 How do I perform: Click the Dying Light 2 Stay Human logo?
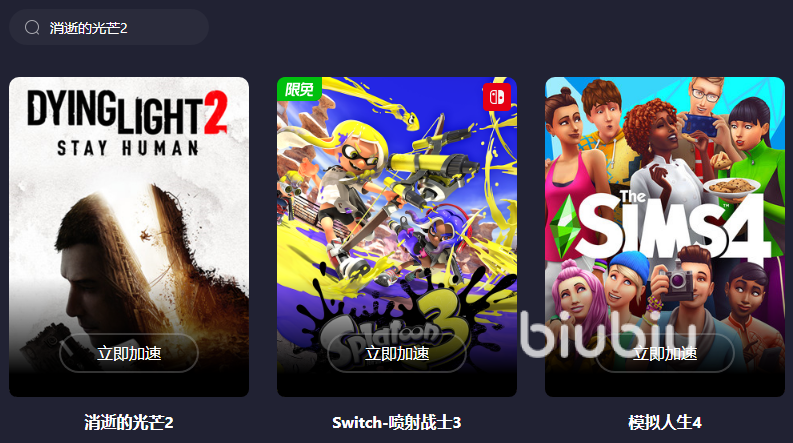click(127, 123)
